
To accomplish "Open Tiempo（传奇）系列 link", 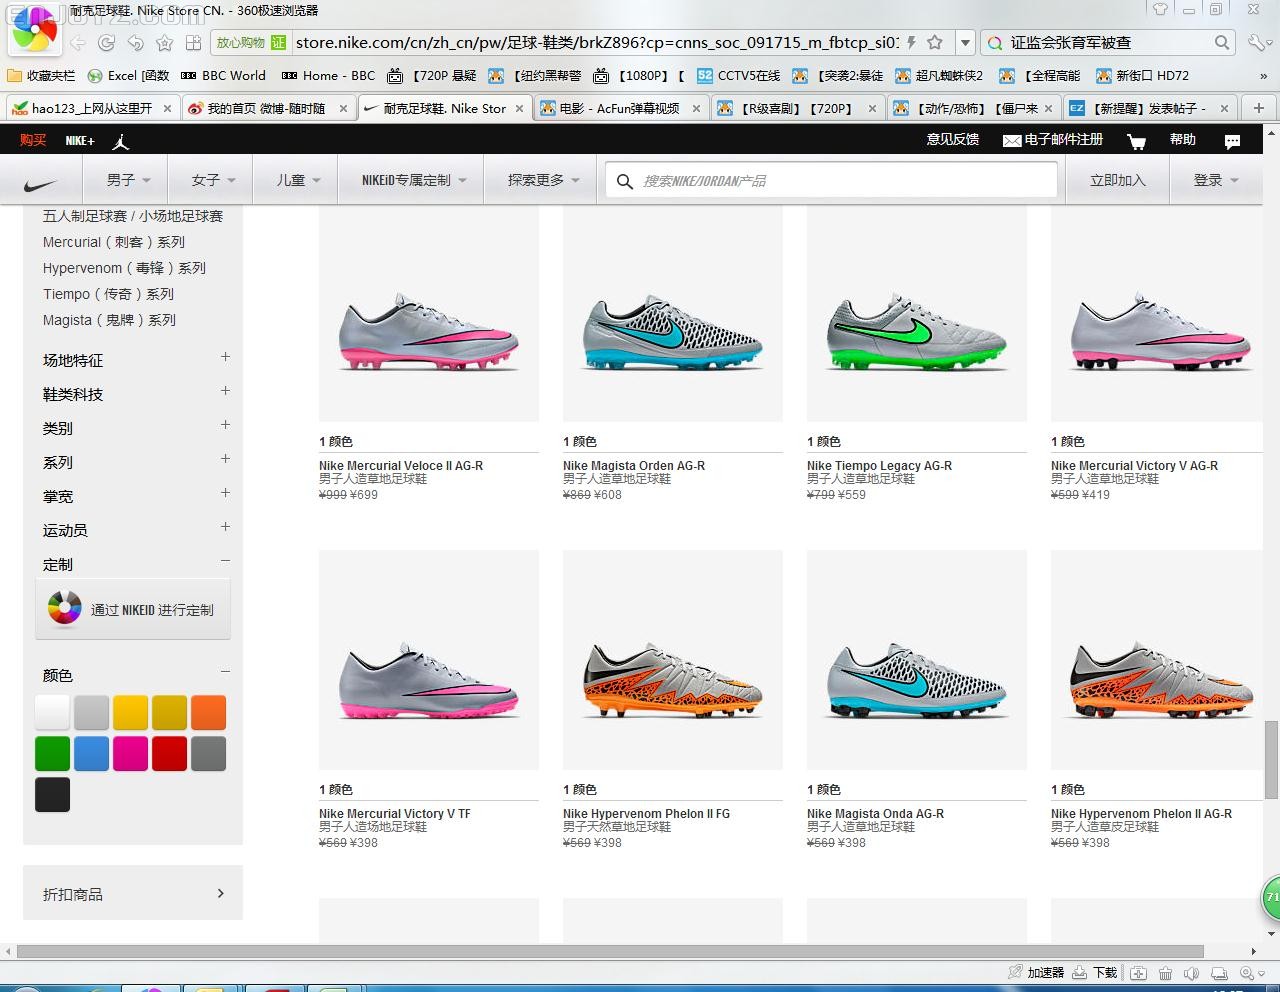I will point(108,294).
